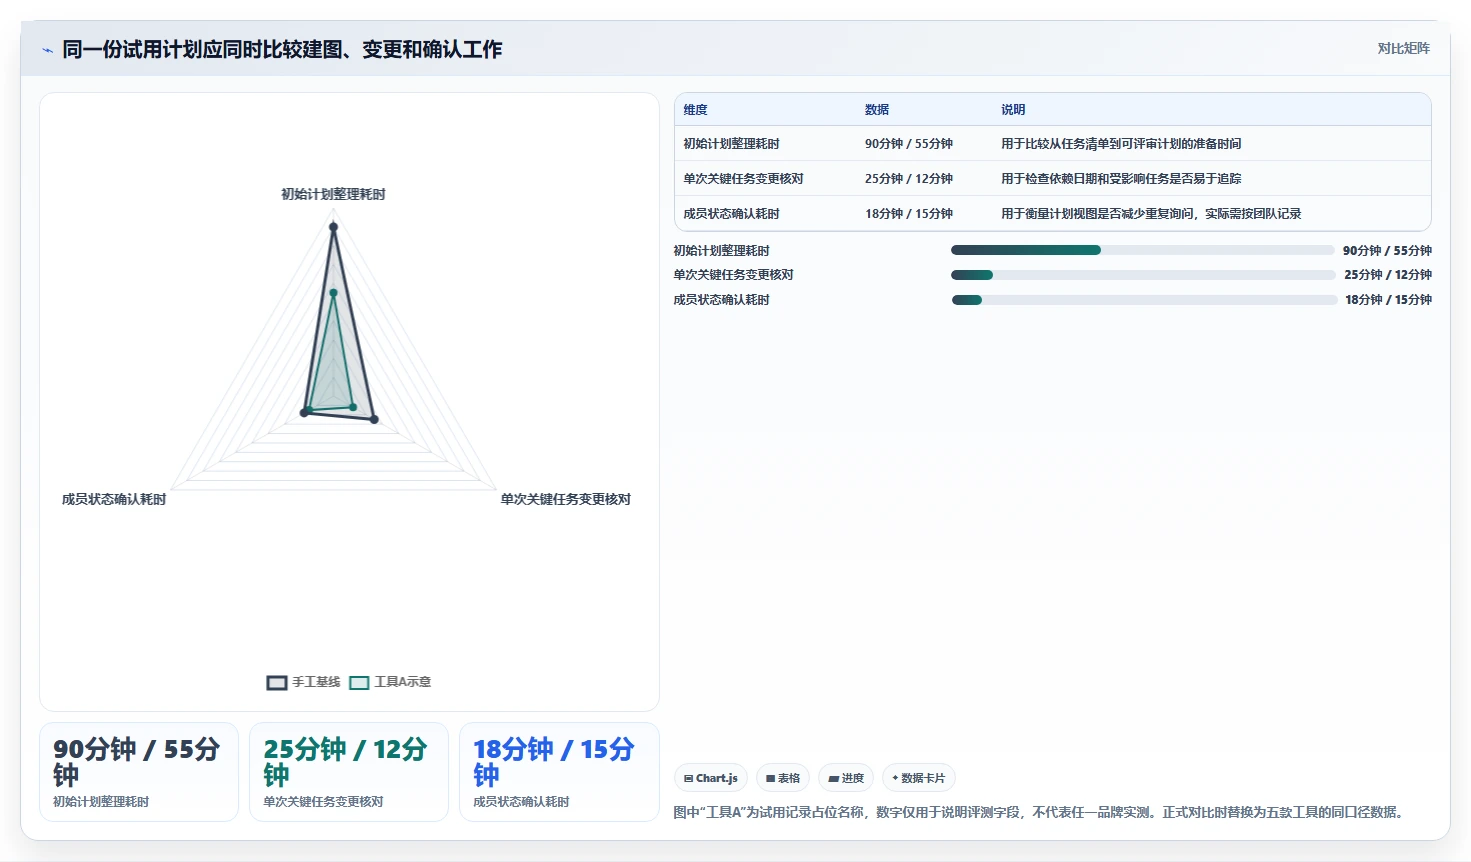
Task: Click table value 90分钟 / 55分钟
Action: click(x=909, y=144)
